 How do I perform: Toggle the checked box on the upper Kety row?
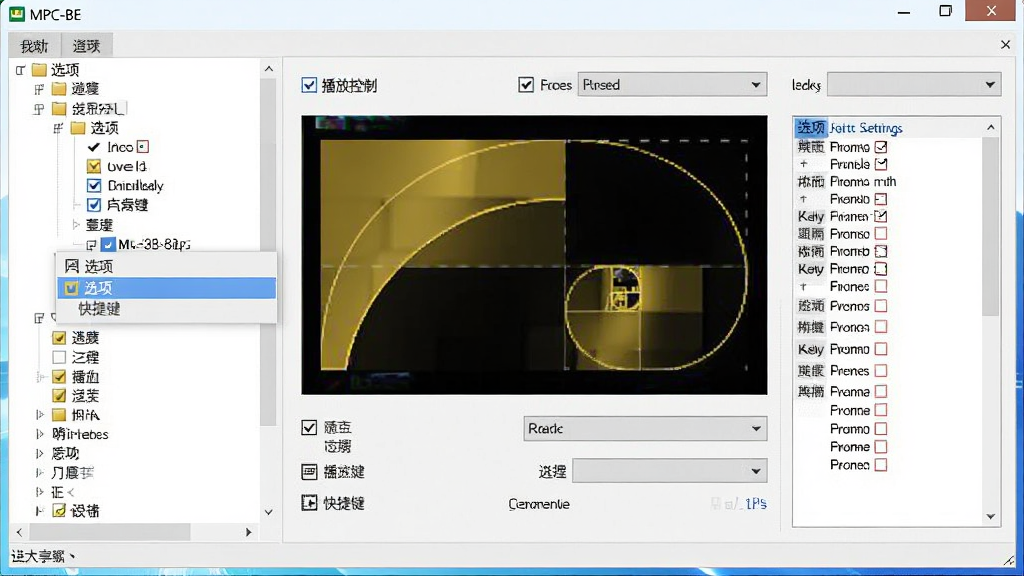881,216
